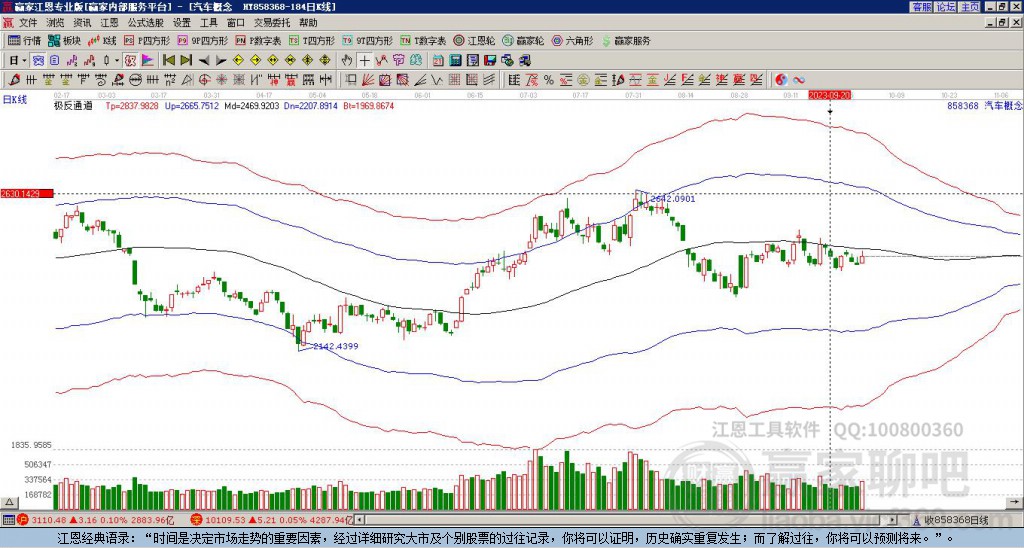Click the 2642.0901 high price annotation
This screenshot has height=548, width=1024.
point(673,199)
